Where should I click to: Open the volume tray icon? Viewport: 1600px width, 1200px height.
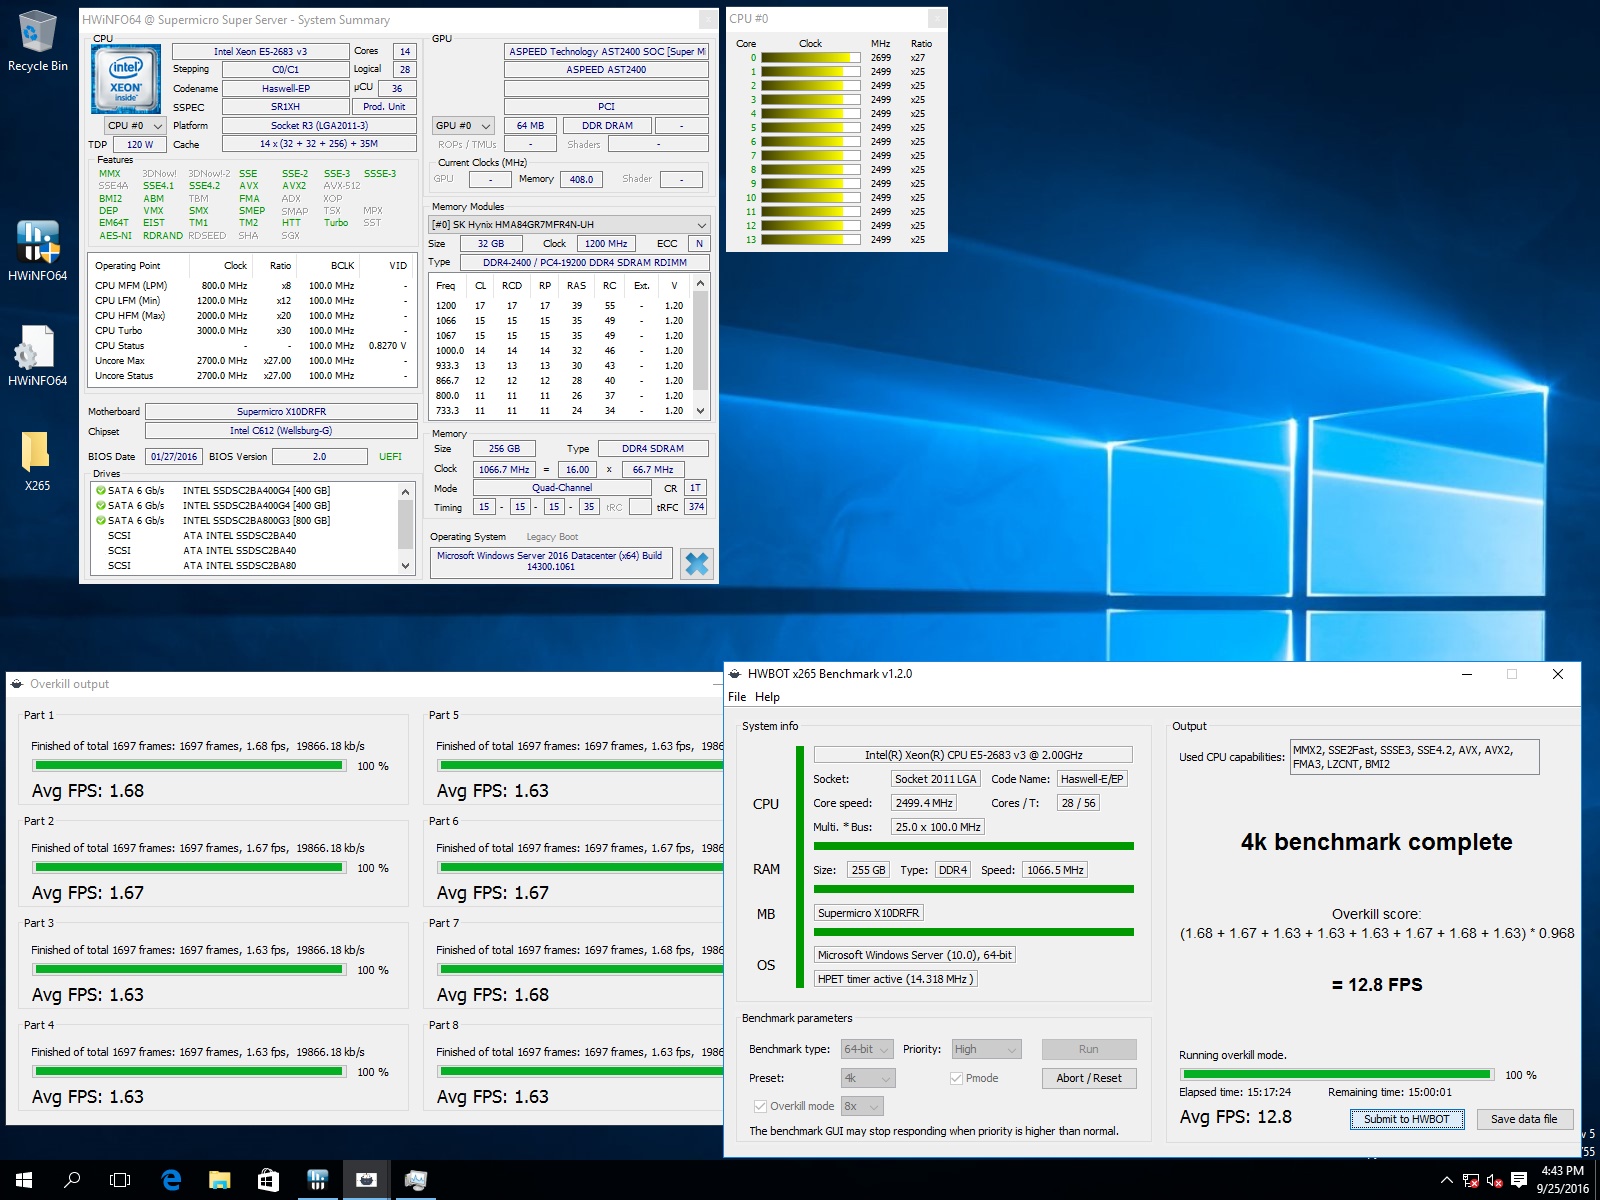coord(1495,1180)
